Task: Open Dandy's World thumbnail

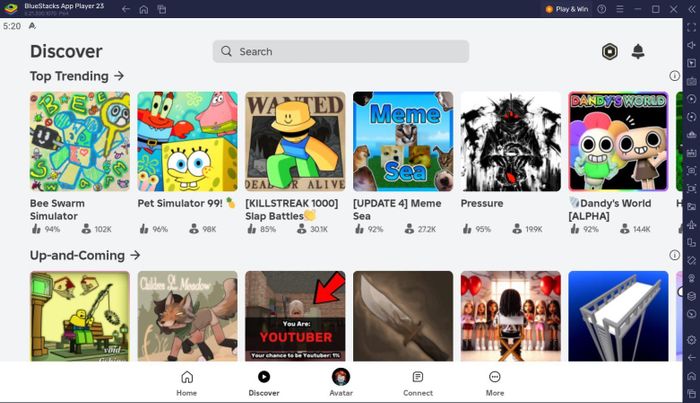Action: (618, 141)
